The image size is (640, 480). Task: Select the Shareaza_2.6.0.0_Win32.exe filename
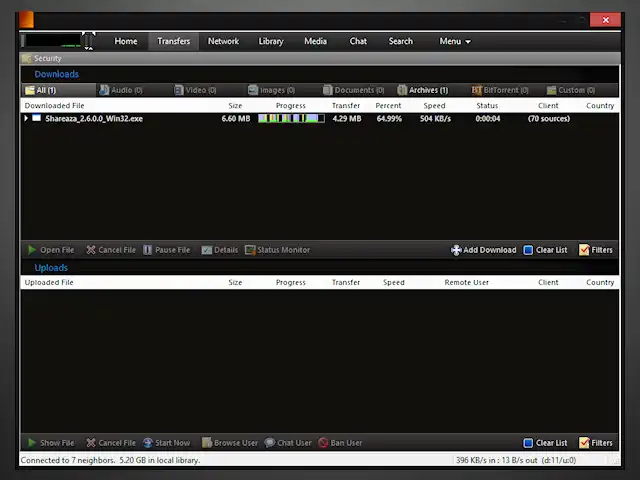pyautogui.click(x=94, y=119)
